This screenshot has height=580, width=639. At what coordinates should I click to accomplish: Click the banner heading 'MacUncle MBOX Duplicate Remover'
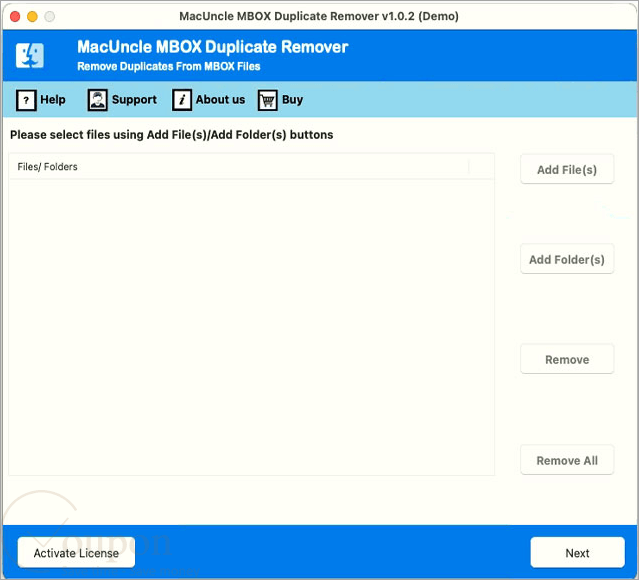pyautogui.click(x=213, y=47)
